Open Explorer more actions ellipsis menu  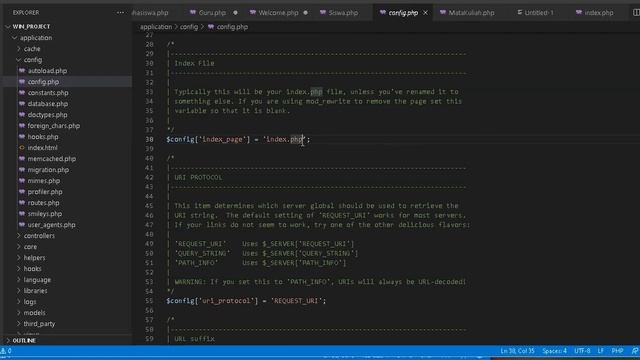(x=120, y=13)
